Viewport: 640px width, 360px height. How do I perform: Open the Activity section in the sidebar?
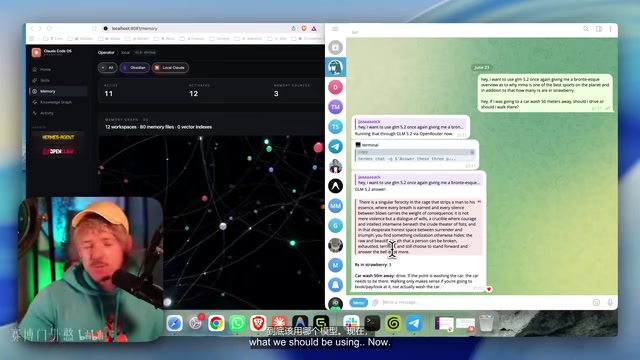coord(47,113)
